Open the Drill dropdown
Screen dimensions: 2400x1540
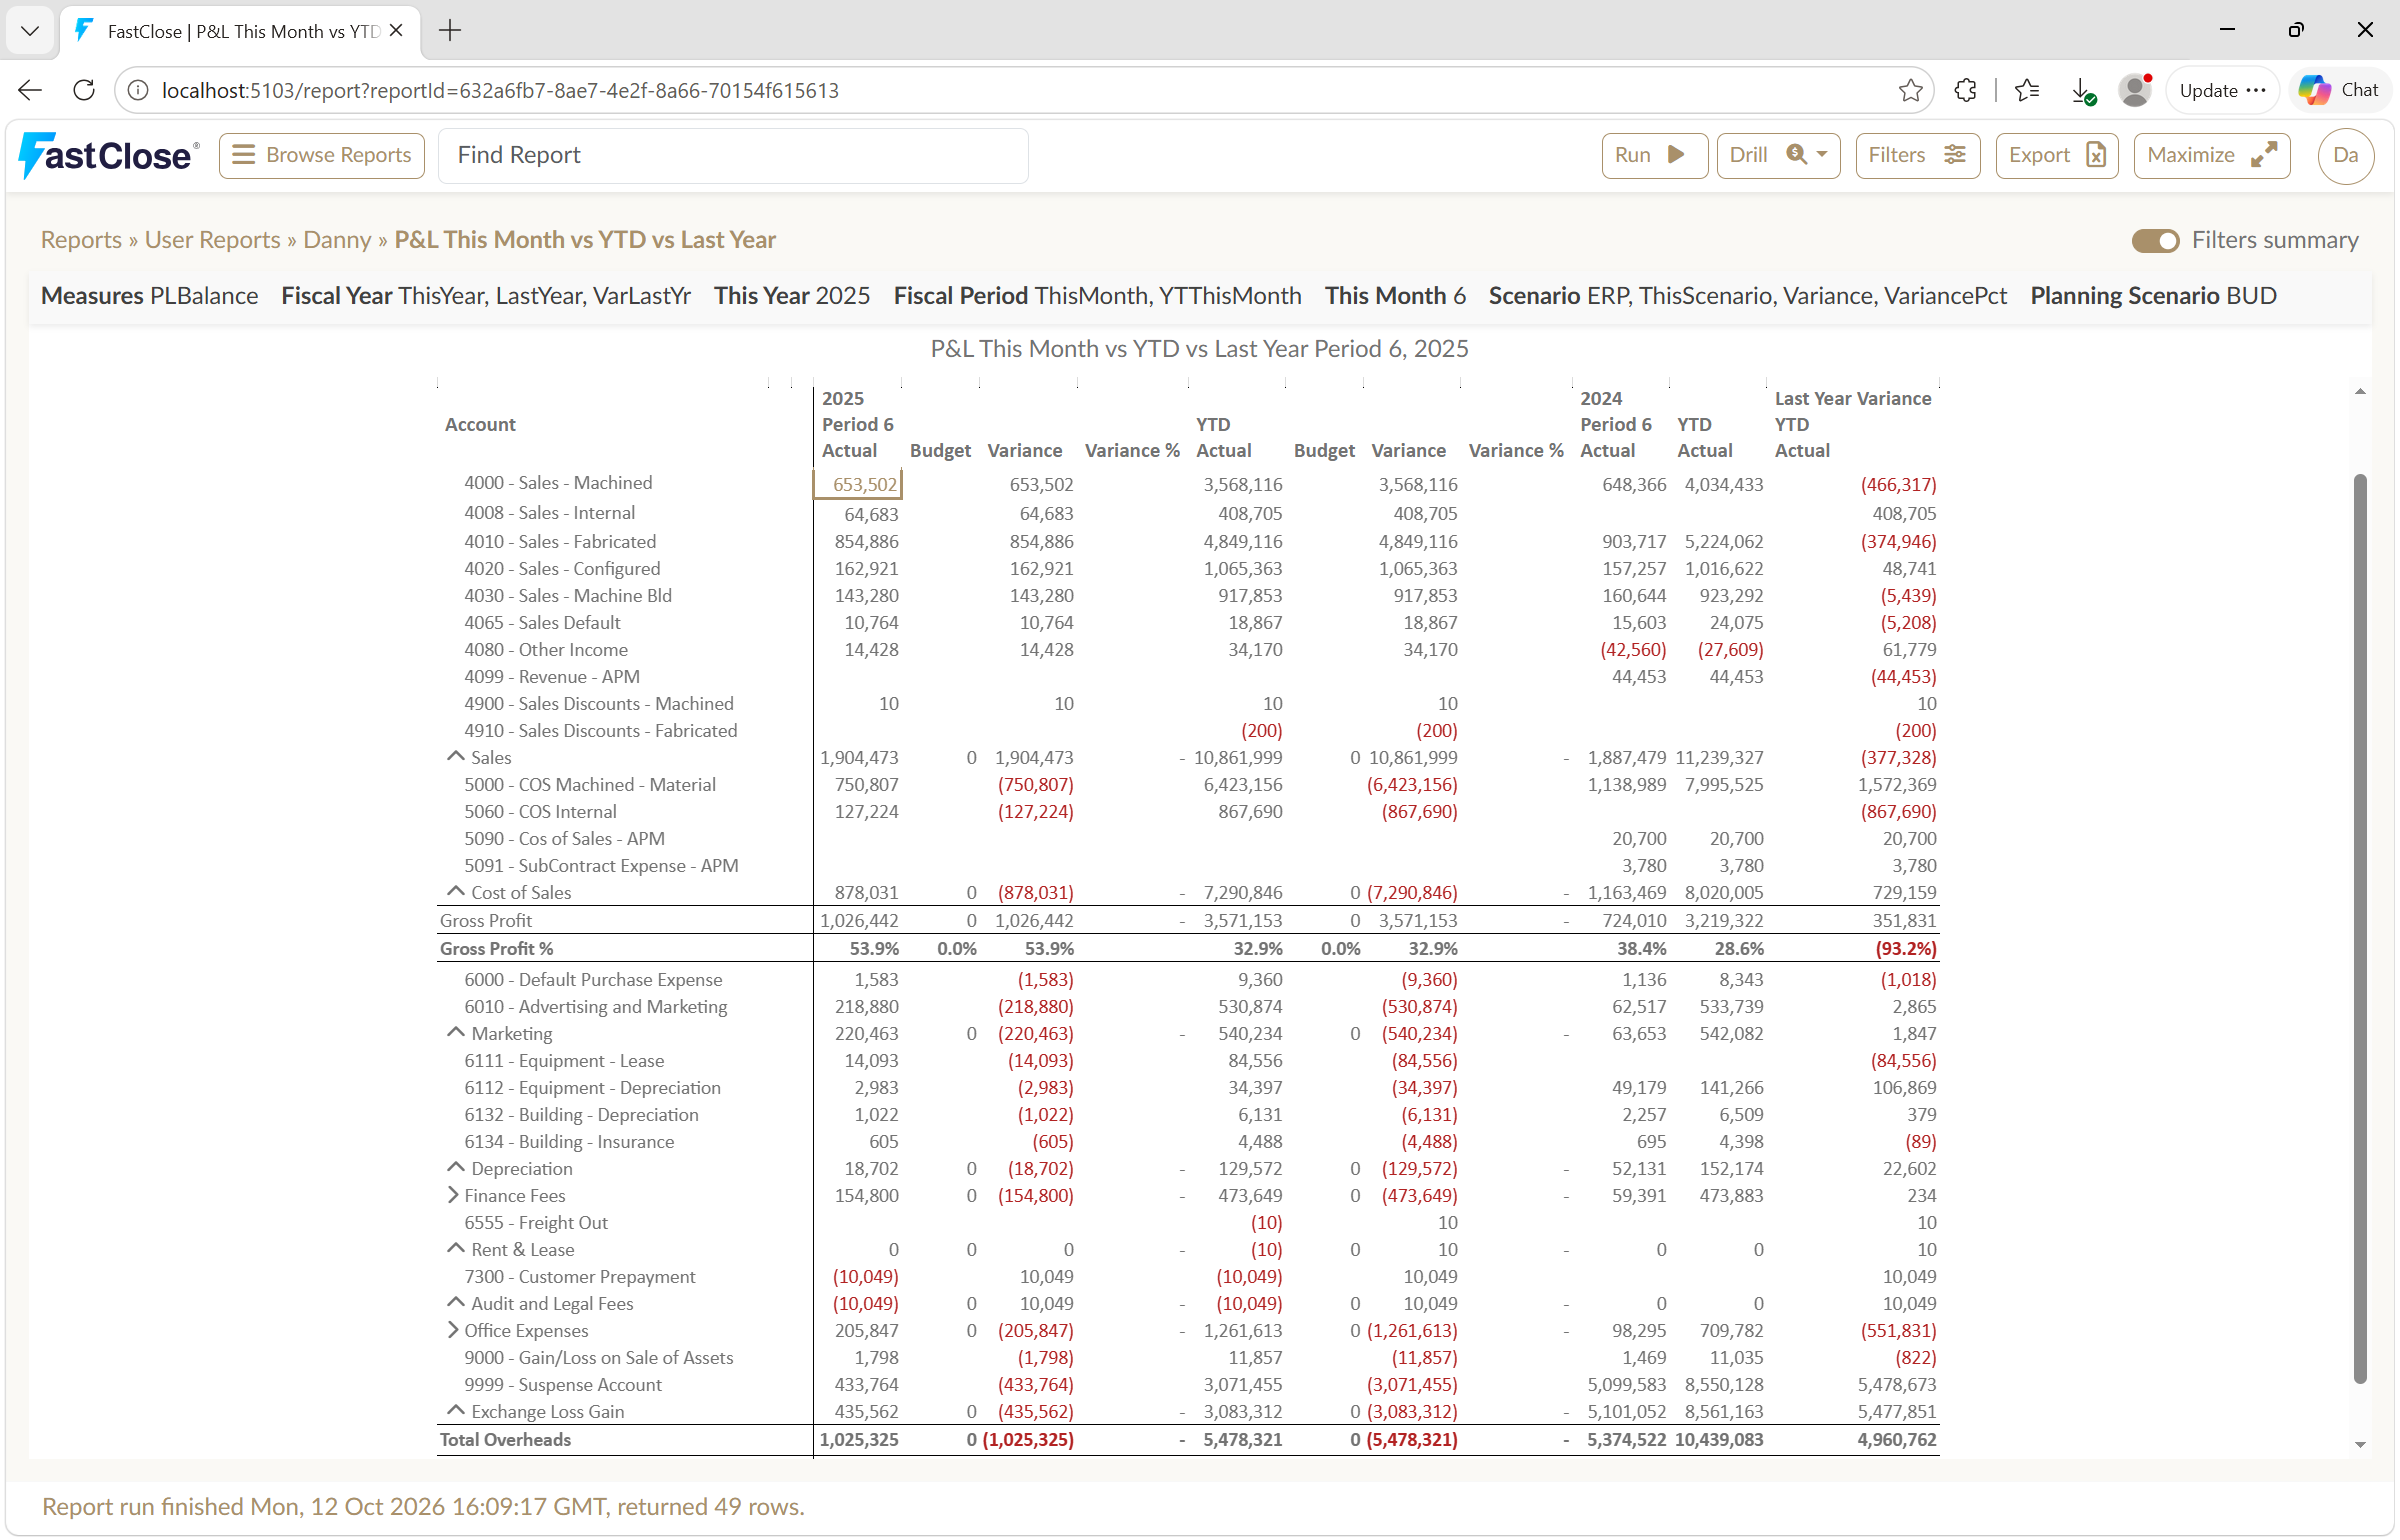click(1778, 155)
